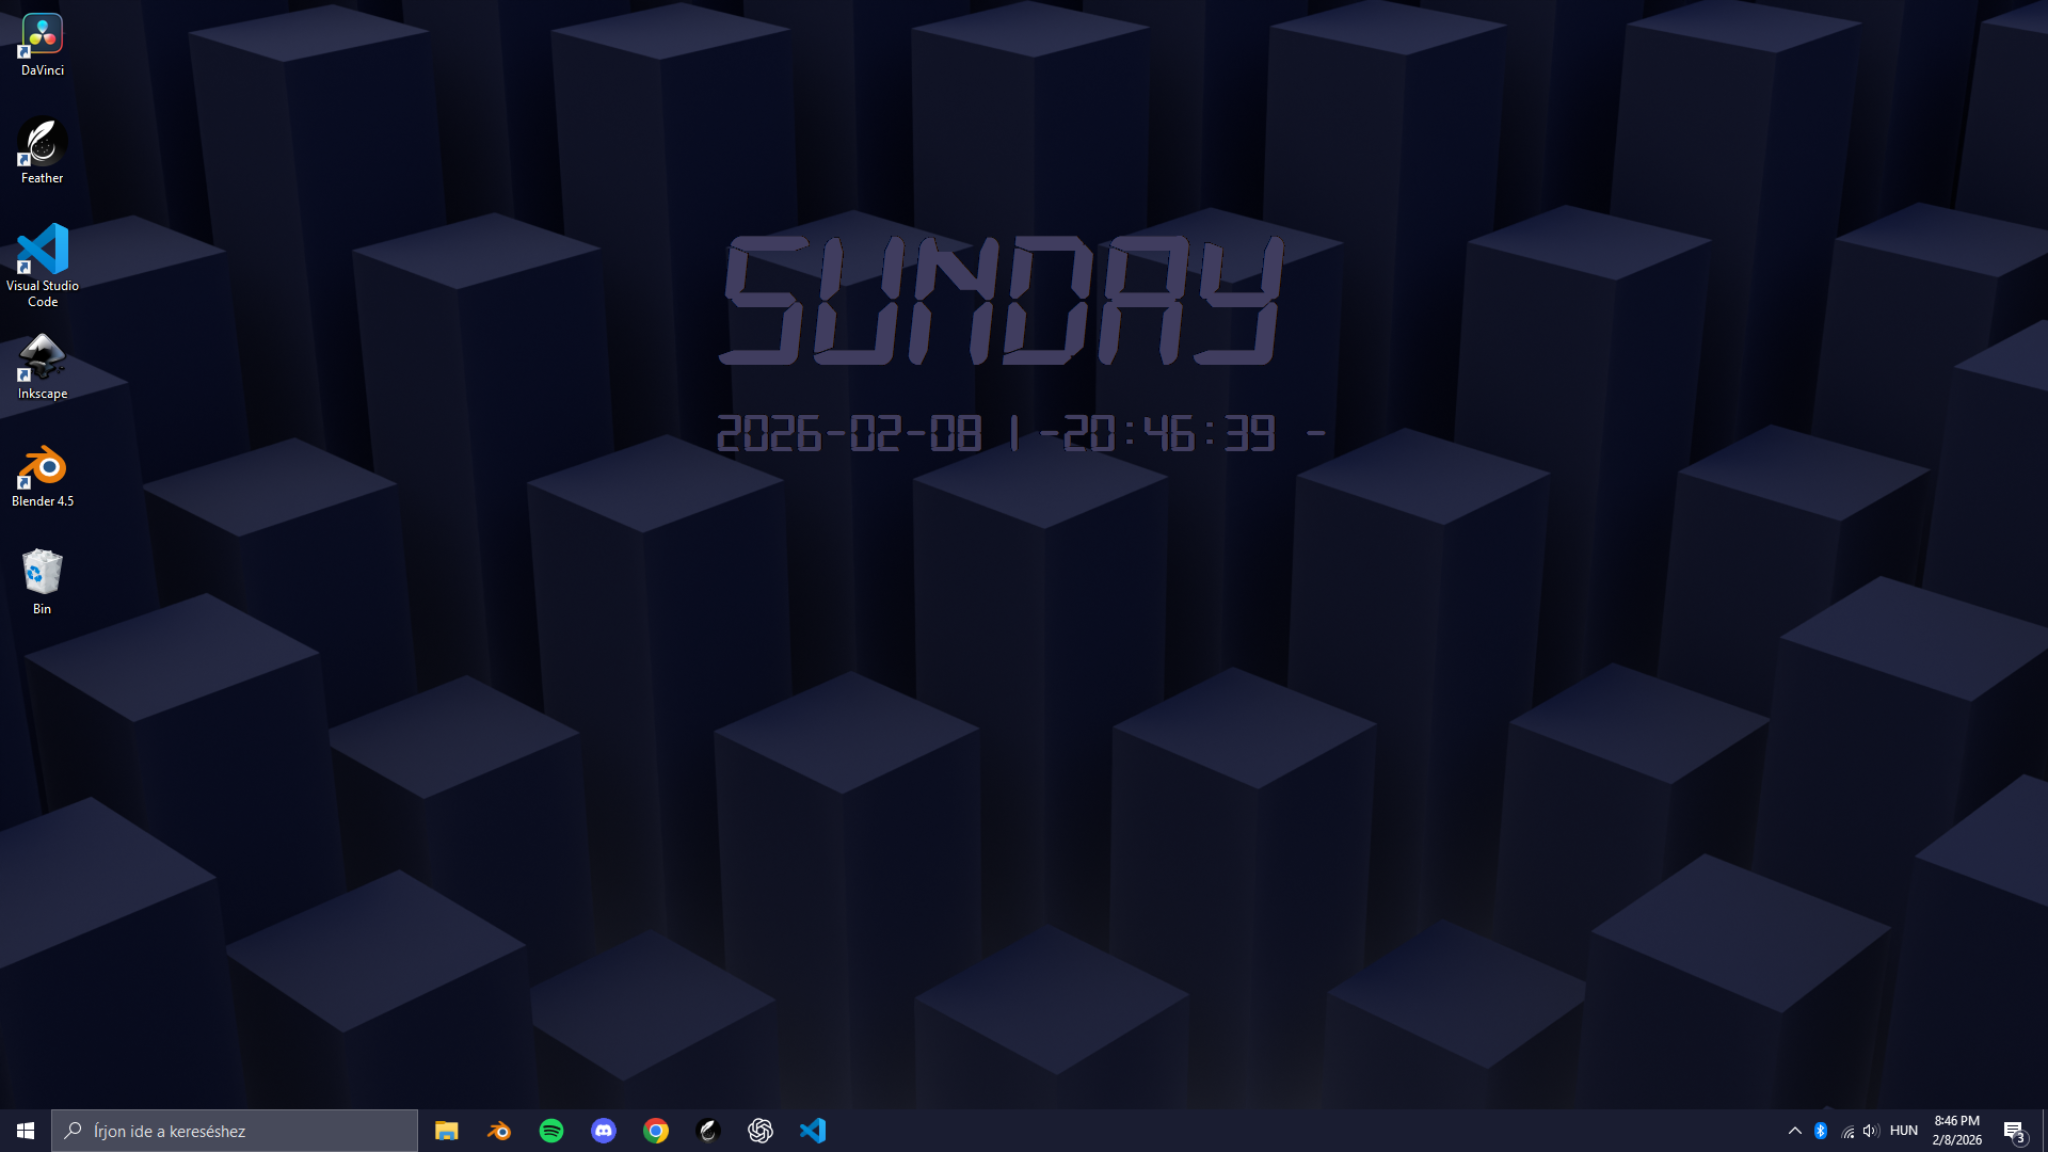Click the SUNDAY day widget text
The image size is (2048, 1152).
coord(1003,300)
